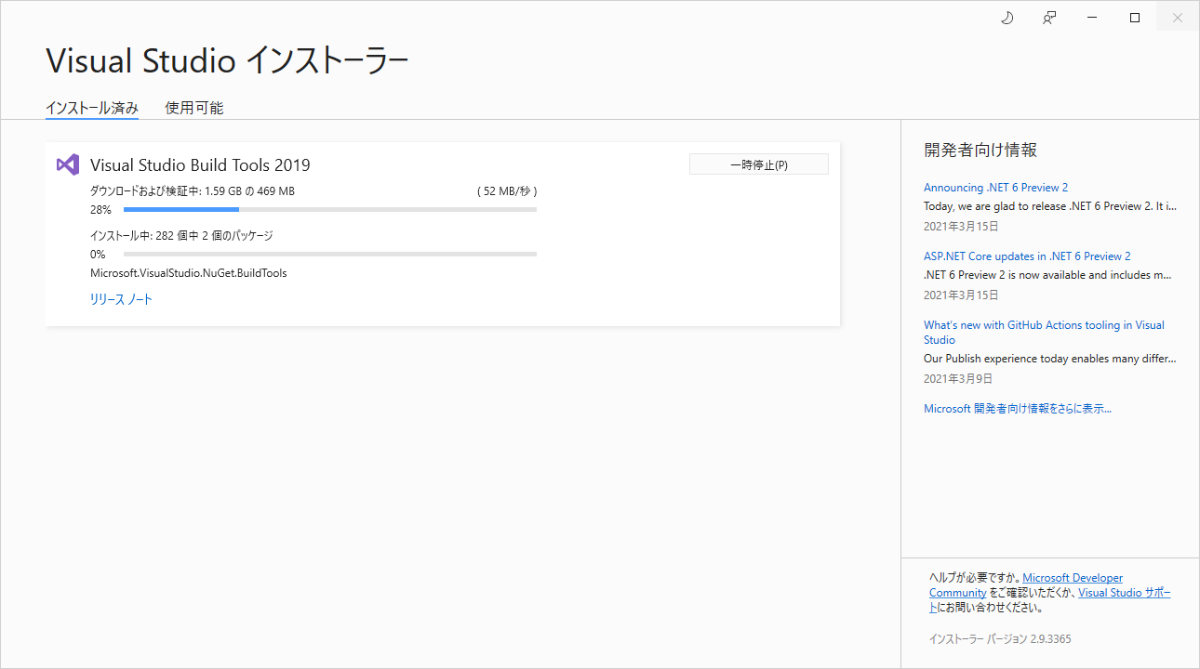Click the インストーラー バージョン 2.9.3365 text
The image size is (1200, 669).
1000,638
